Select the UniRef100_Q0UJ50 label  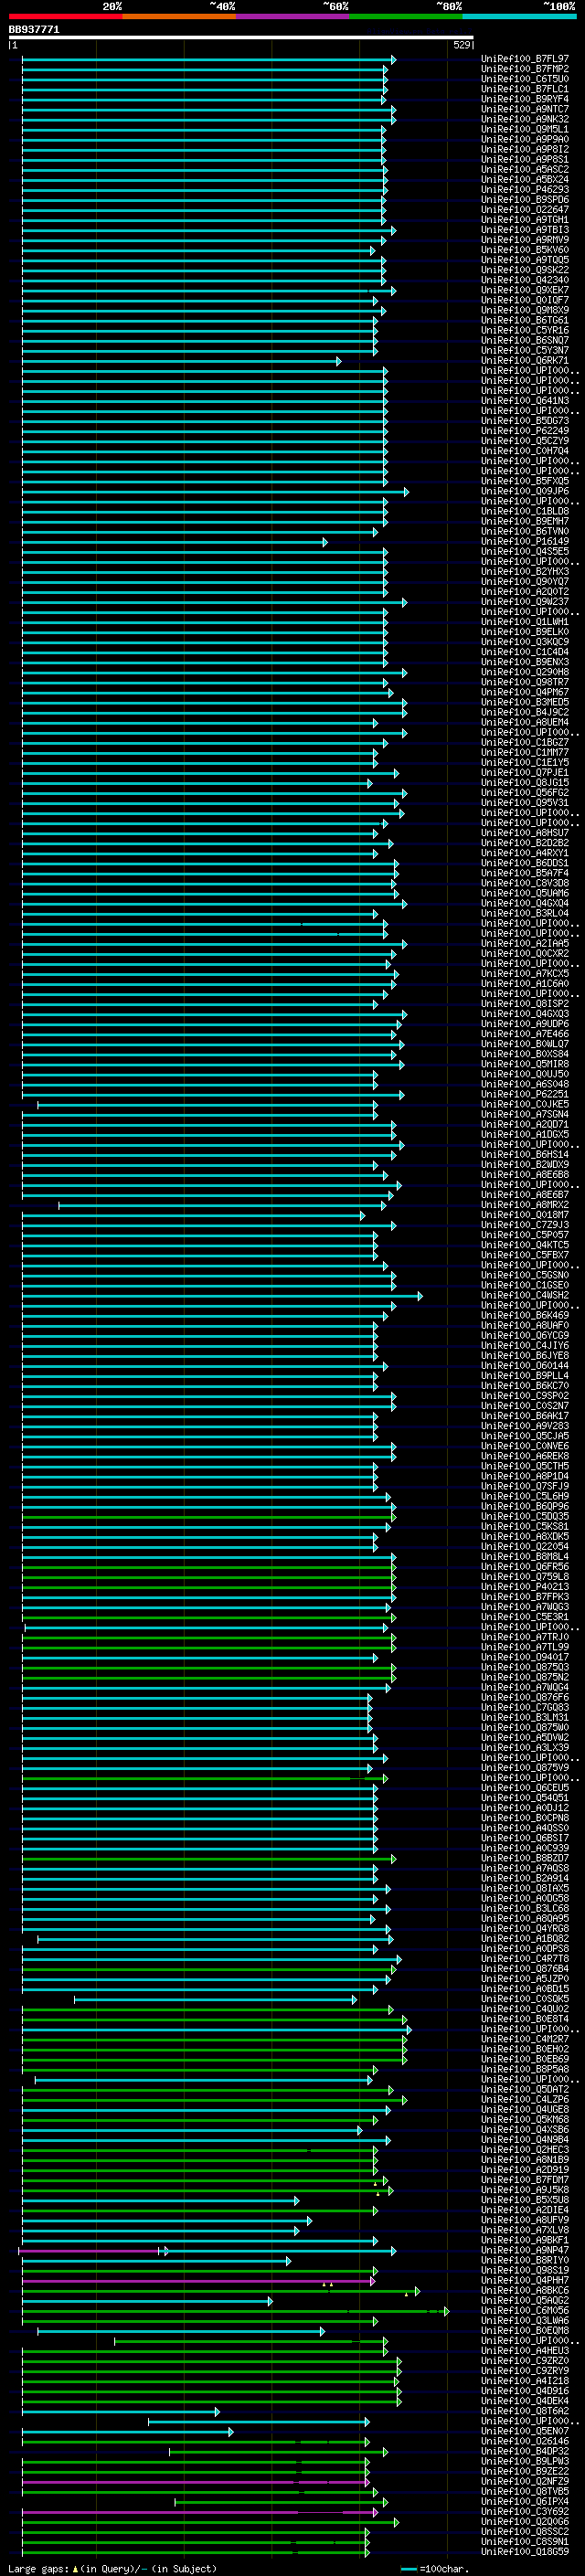525,1074
